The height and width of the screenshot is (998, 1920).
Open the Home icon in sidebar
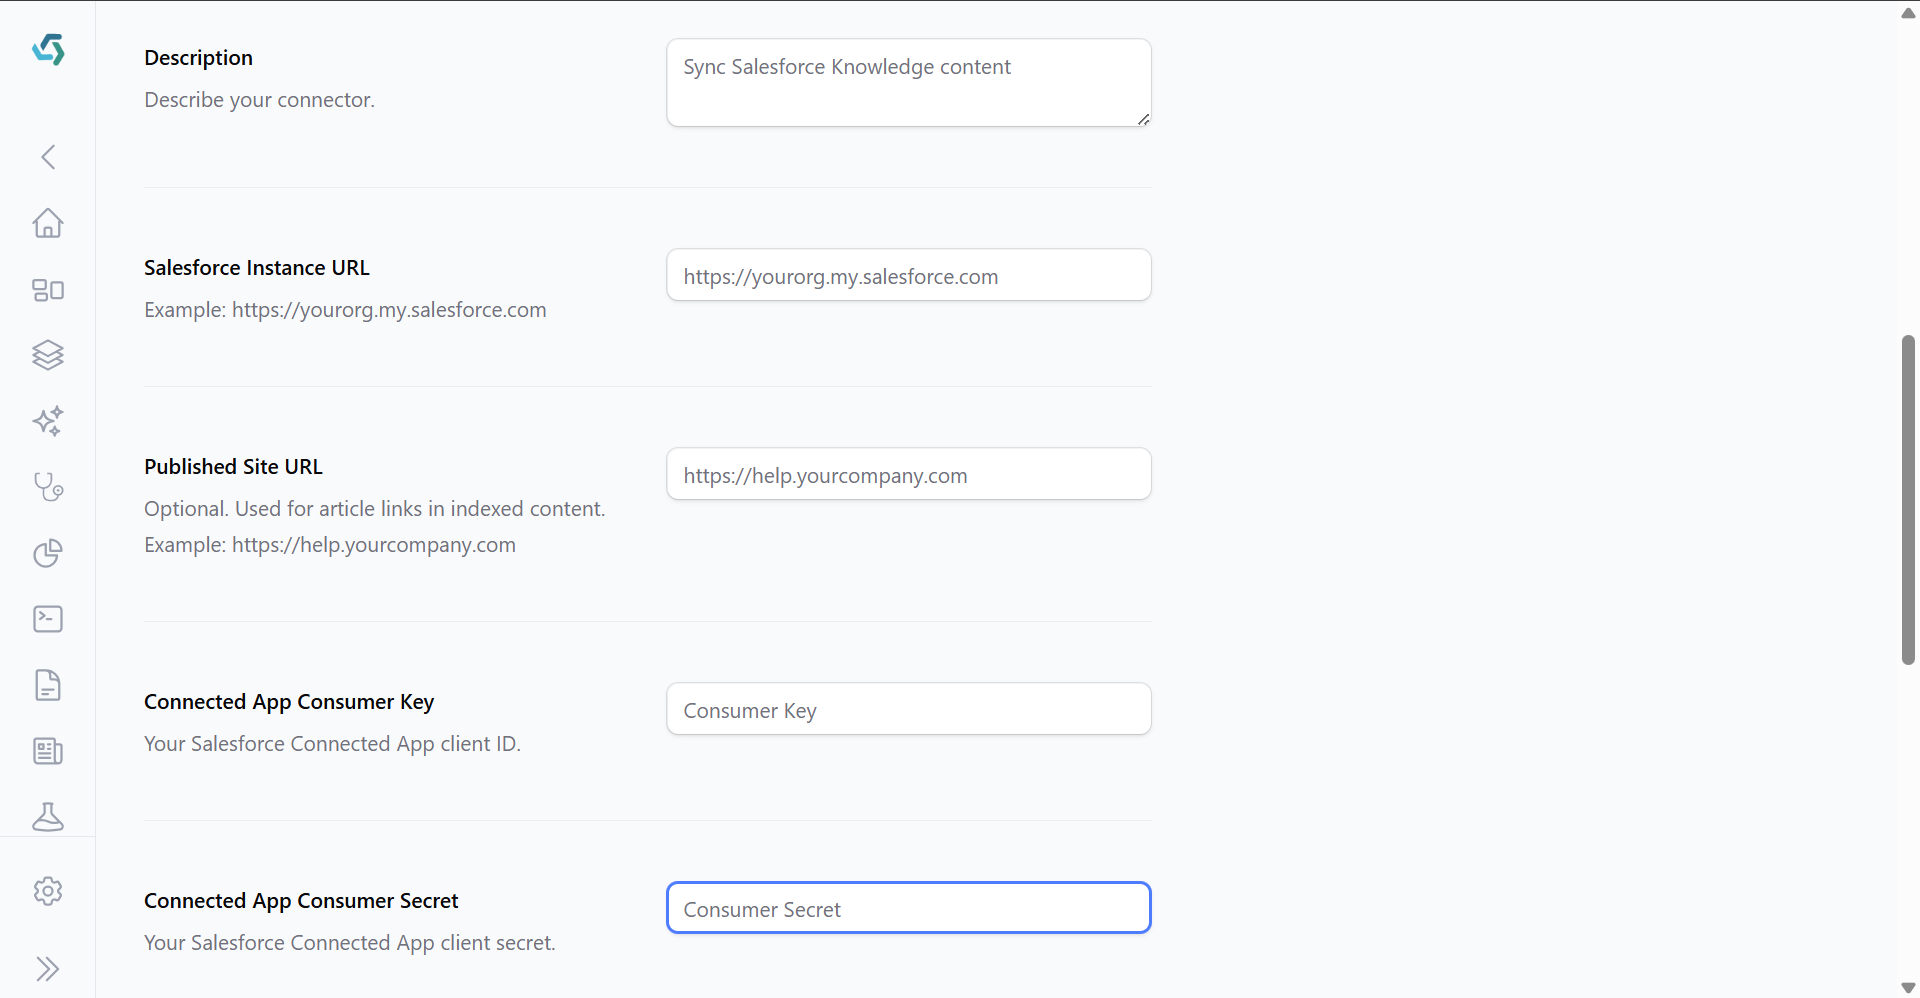pos(48,223)
